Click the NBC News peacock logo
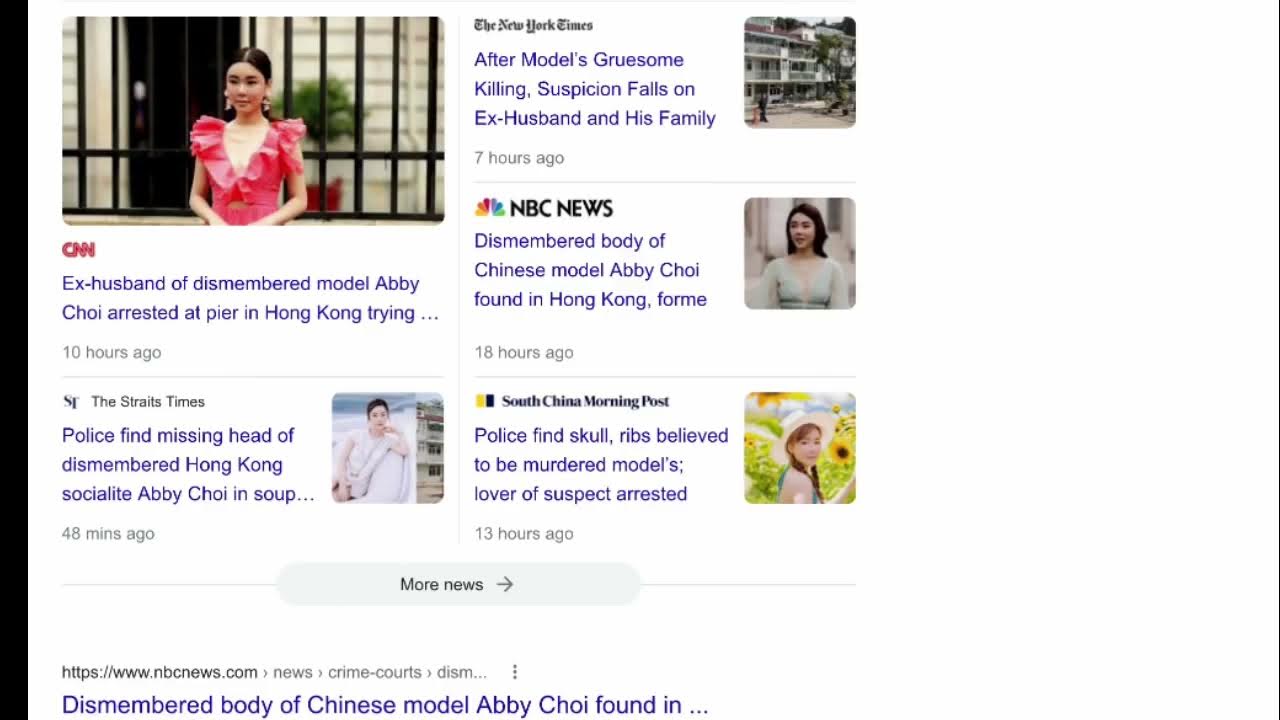 [490, 208]
